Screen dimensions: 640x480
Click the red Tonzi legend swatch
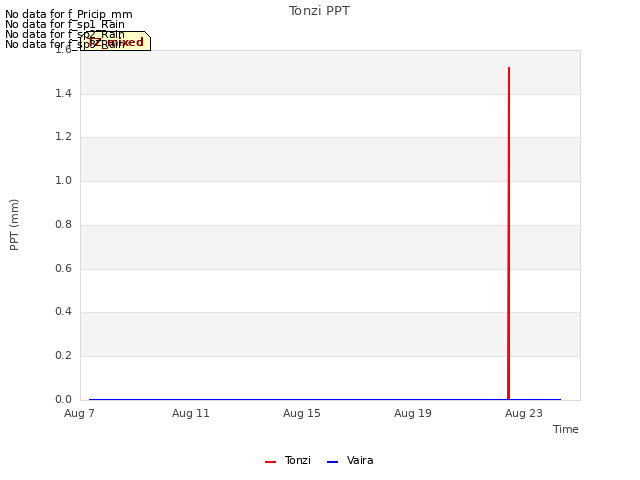pos(271,462)
